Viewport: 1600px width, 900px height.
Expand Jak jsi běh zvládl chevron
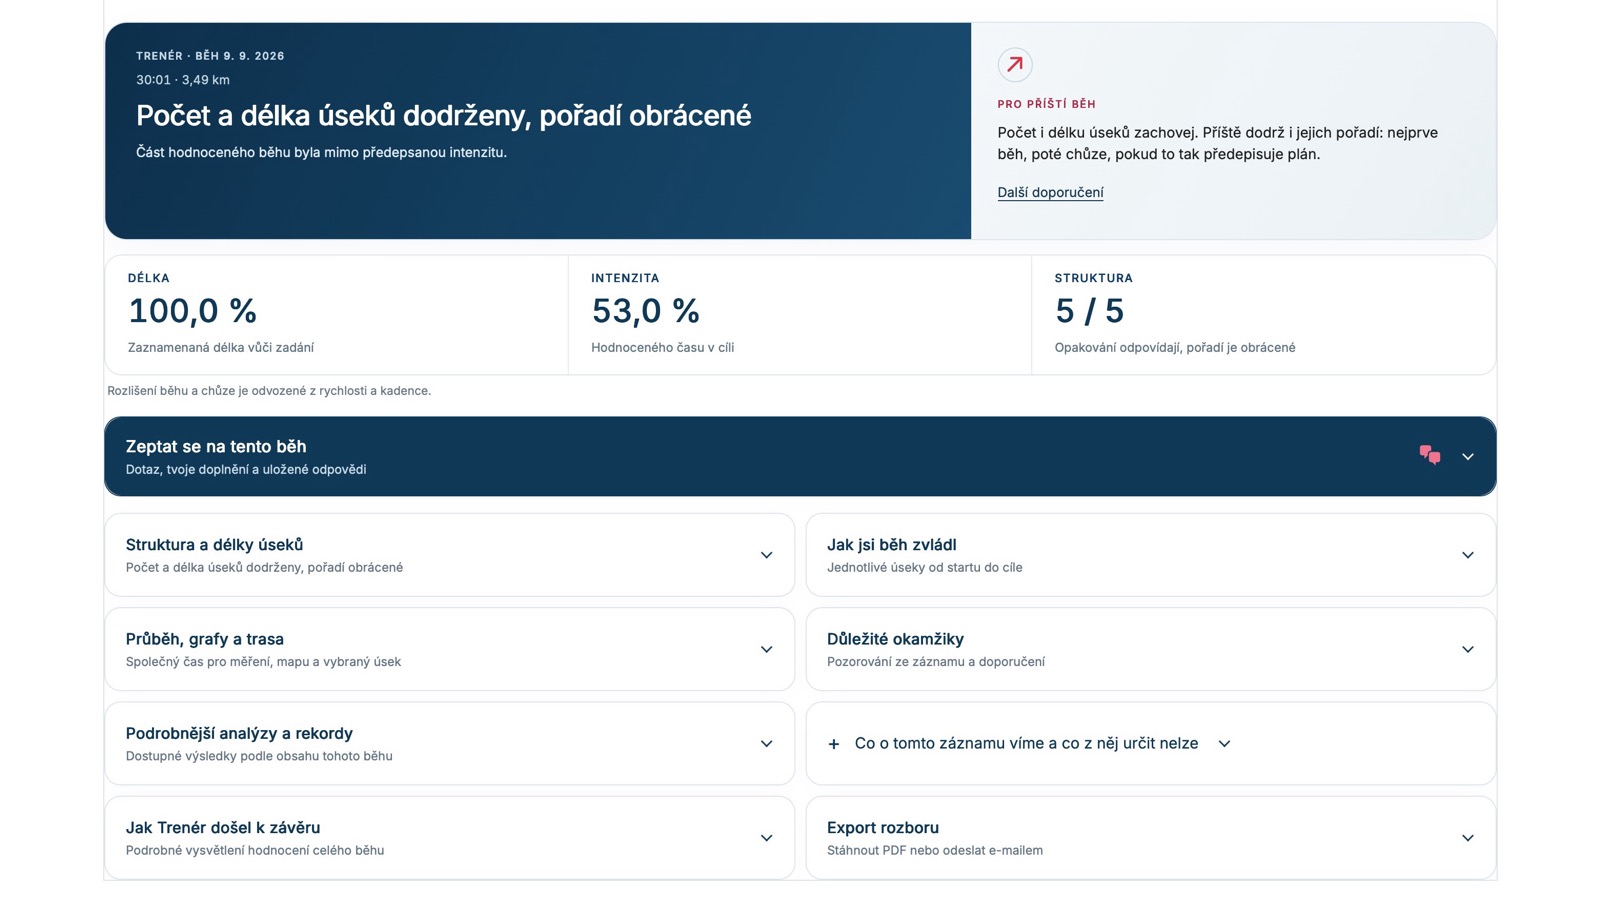point(1468,555)
